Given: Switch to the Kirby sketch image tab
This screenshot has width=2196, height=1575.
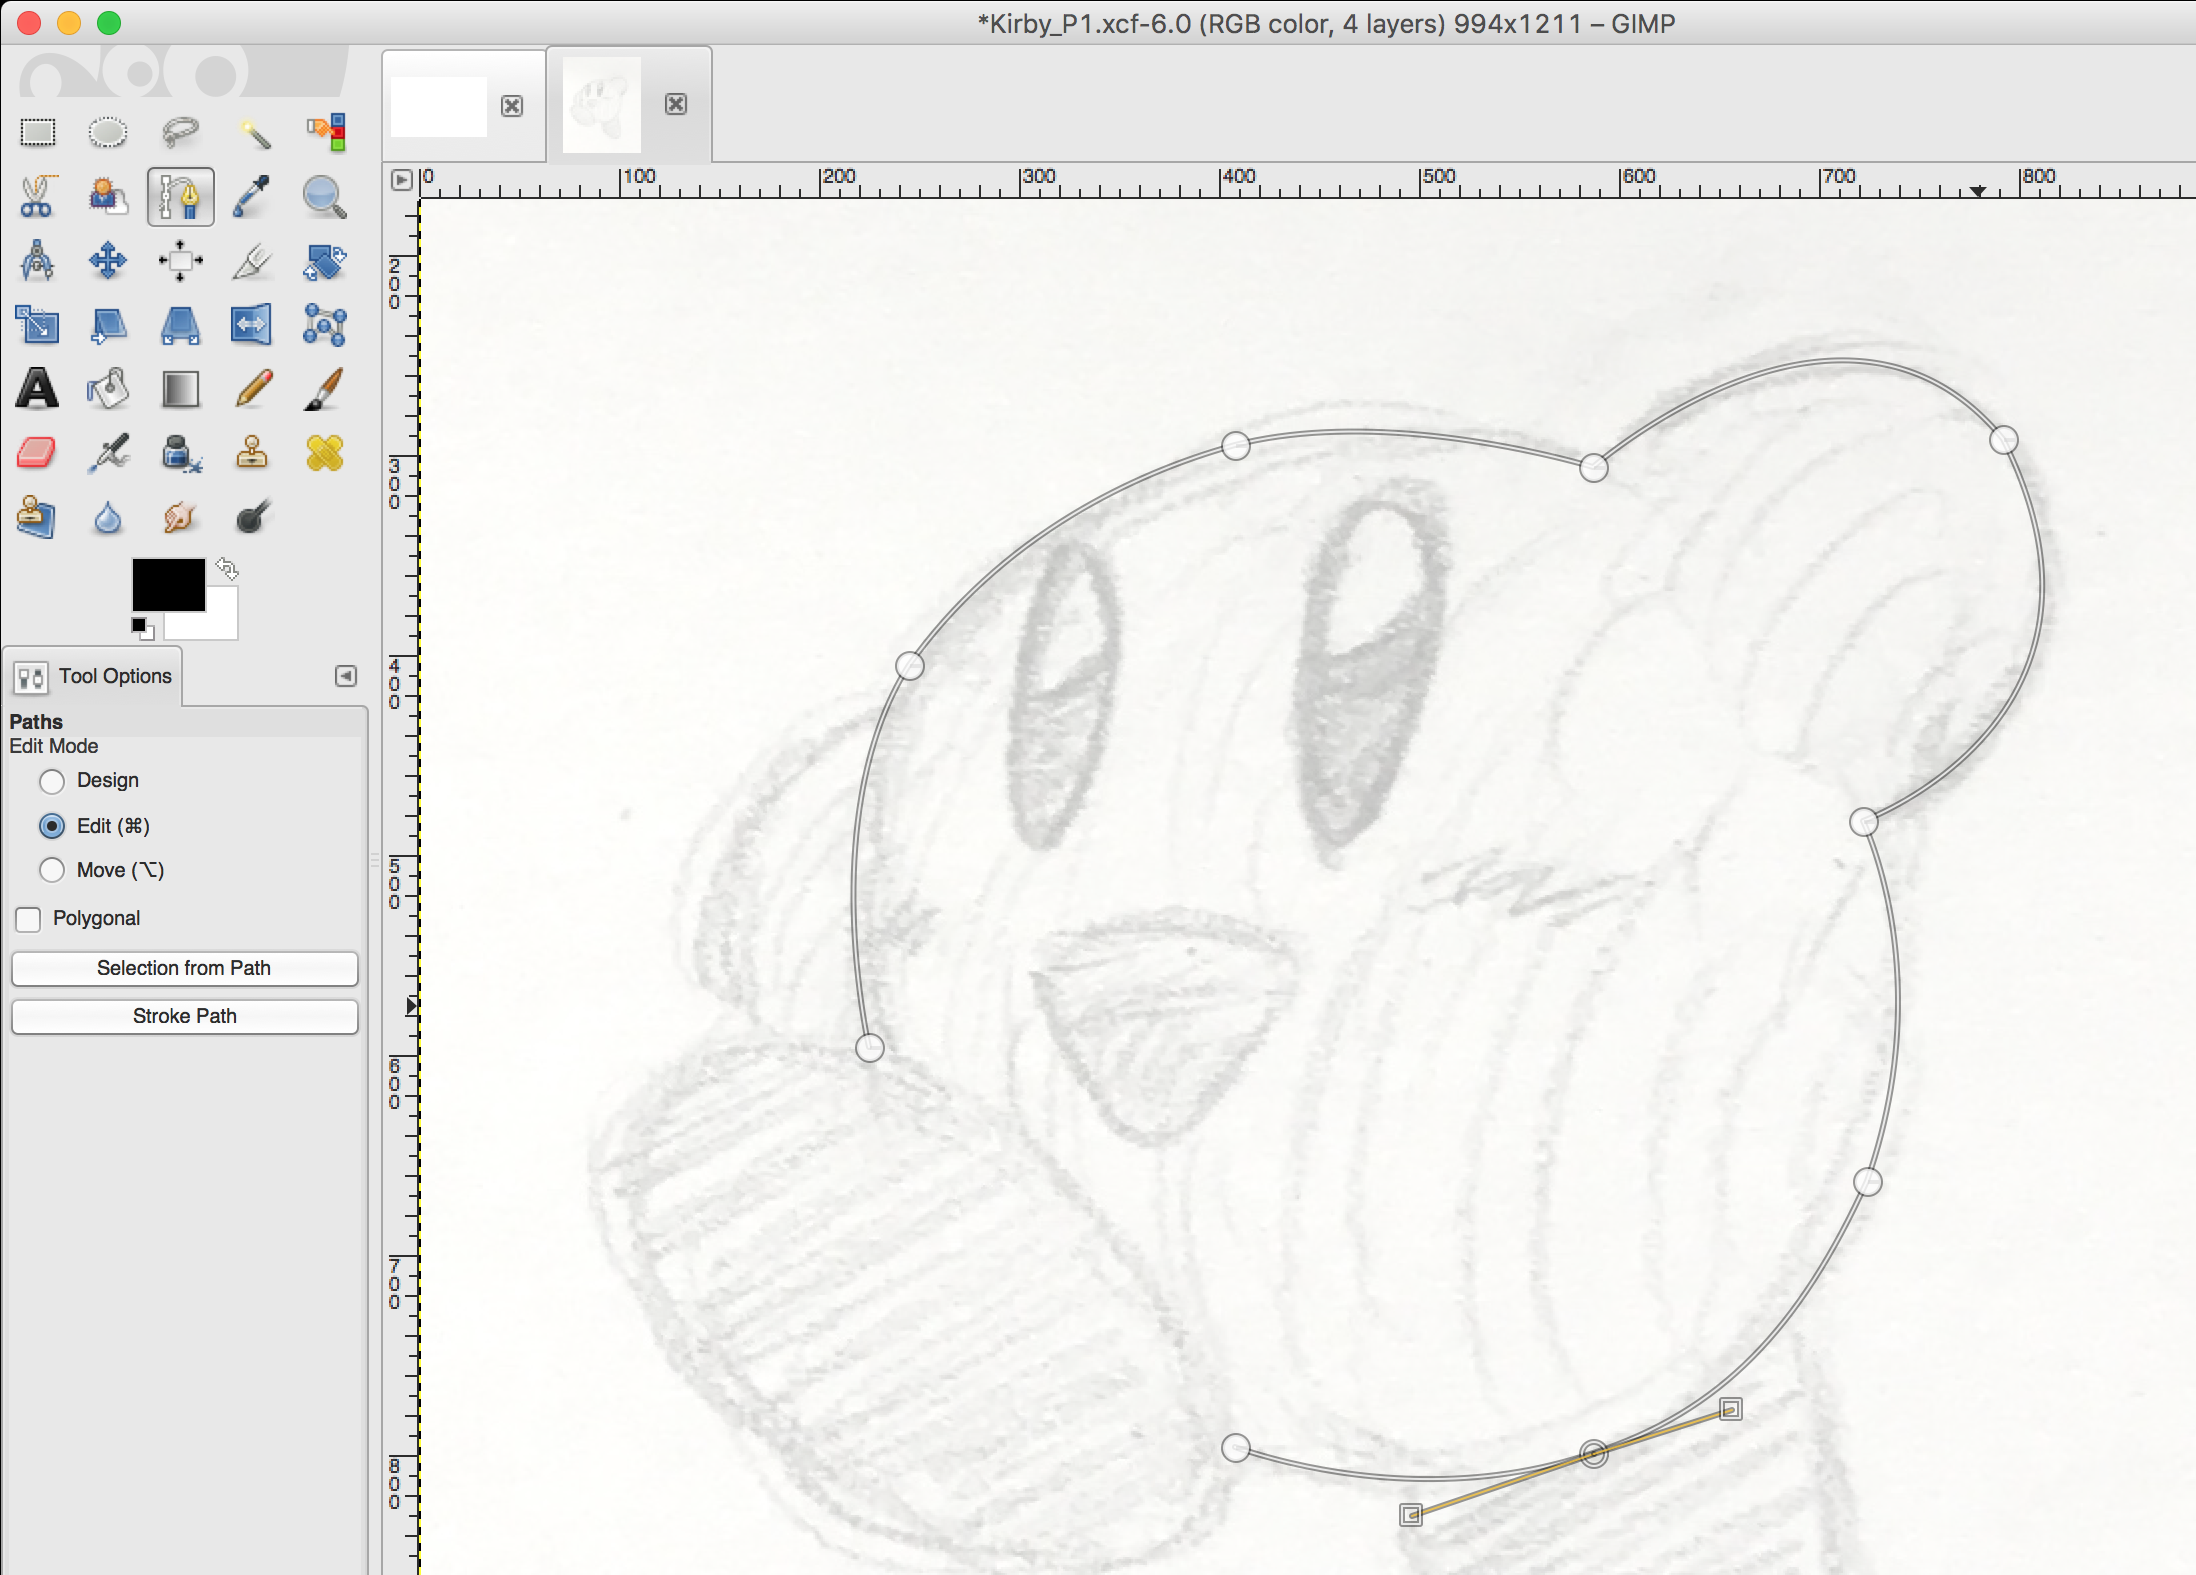Looking at the screenshot, I should 602,104.
